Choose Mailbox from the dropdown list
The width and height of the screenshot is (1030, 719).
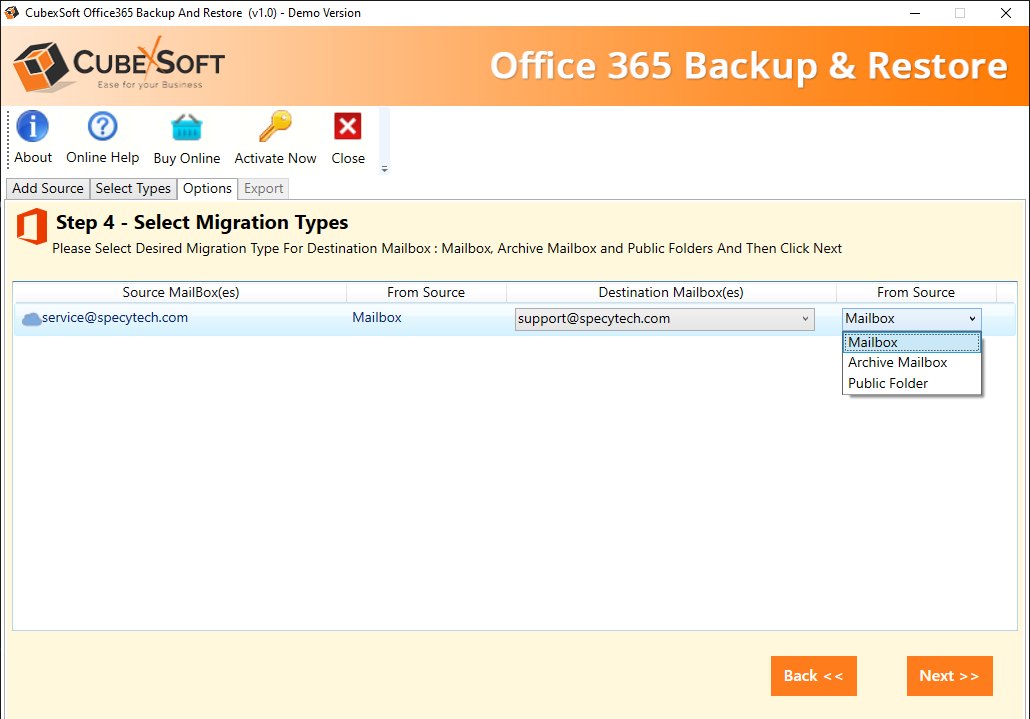[912, 342]
